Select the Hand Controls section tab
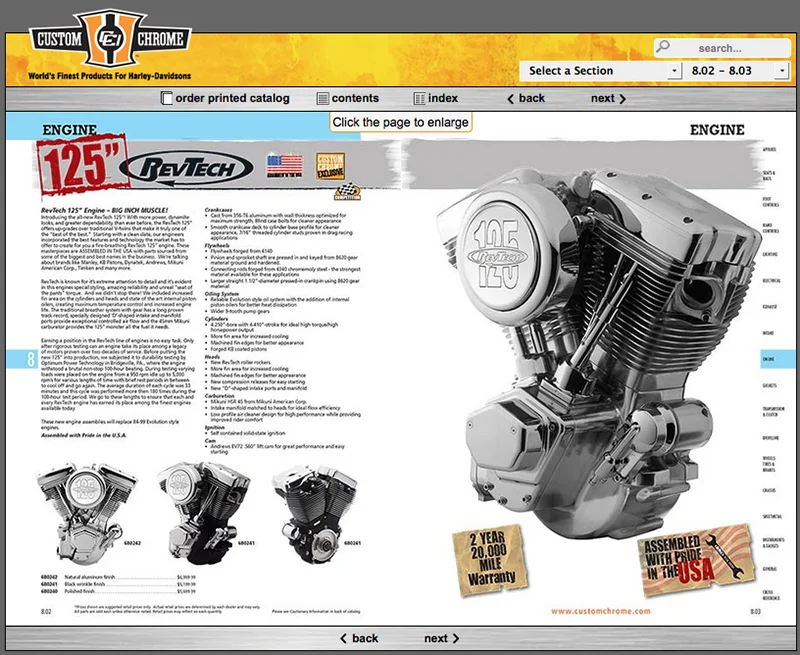The width and height of the screenshot is (800, 655). click(x=770, y=228)
